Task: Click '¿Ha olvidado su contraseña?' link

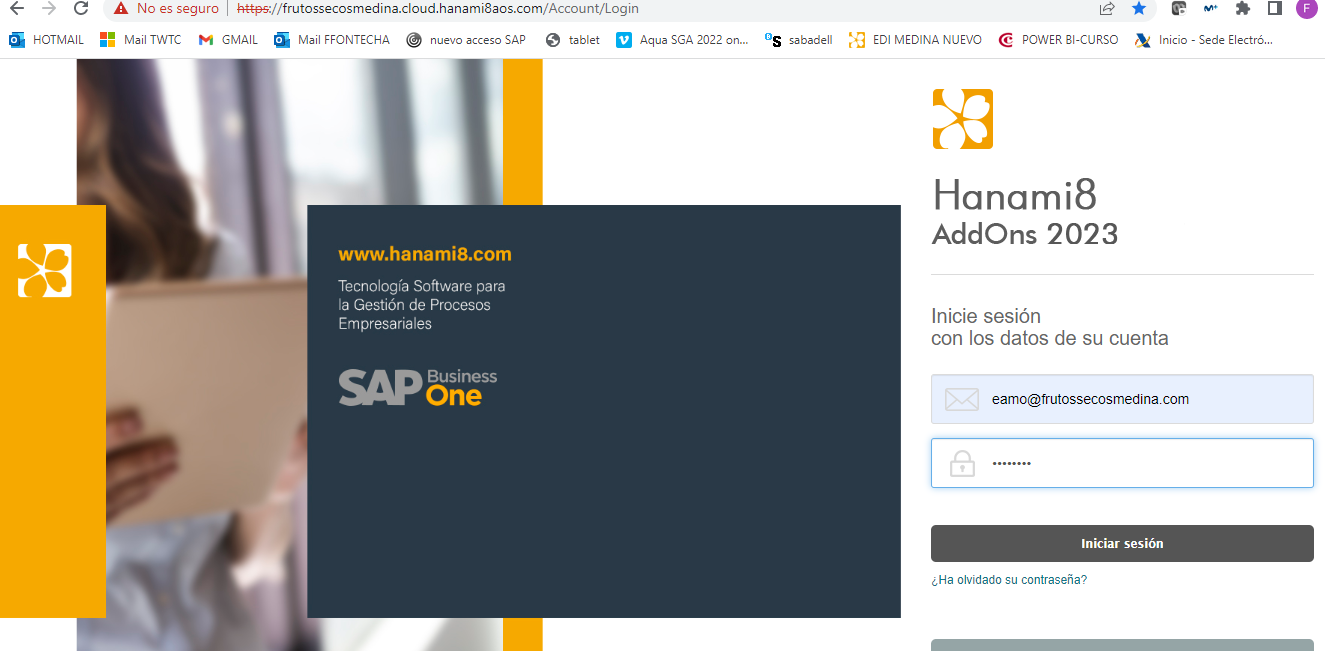Action: coord(1009,580)
